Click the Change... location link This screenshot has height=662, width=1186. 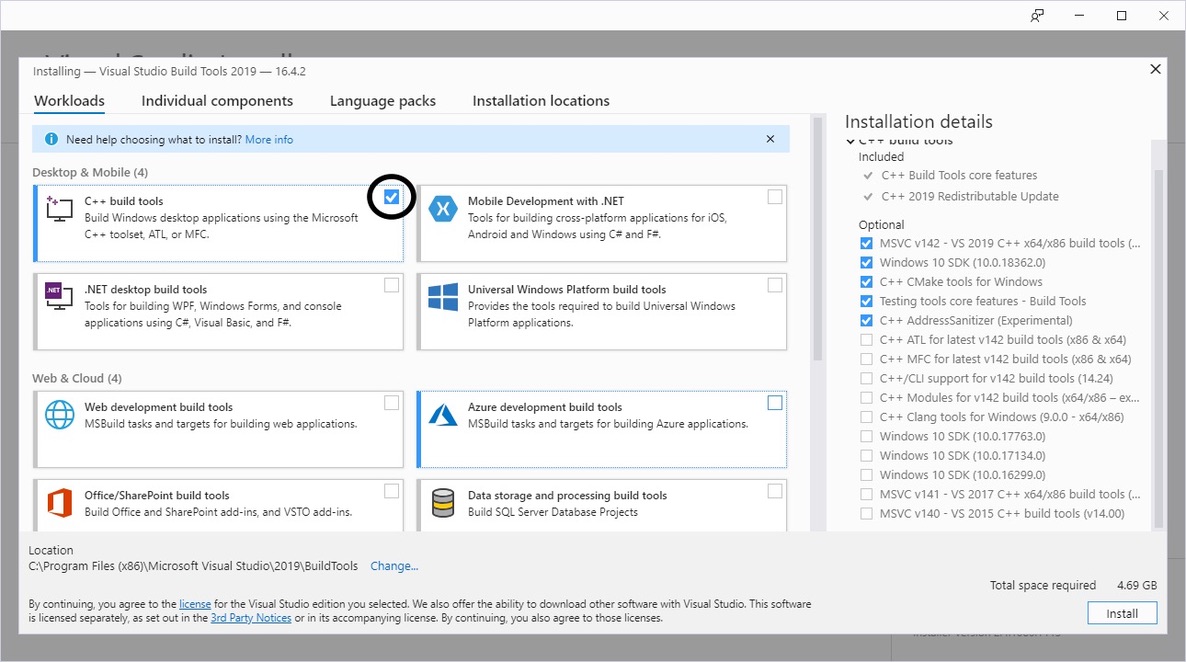[x=394, y=566]
